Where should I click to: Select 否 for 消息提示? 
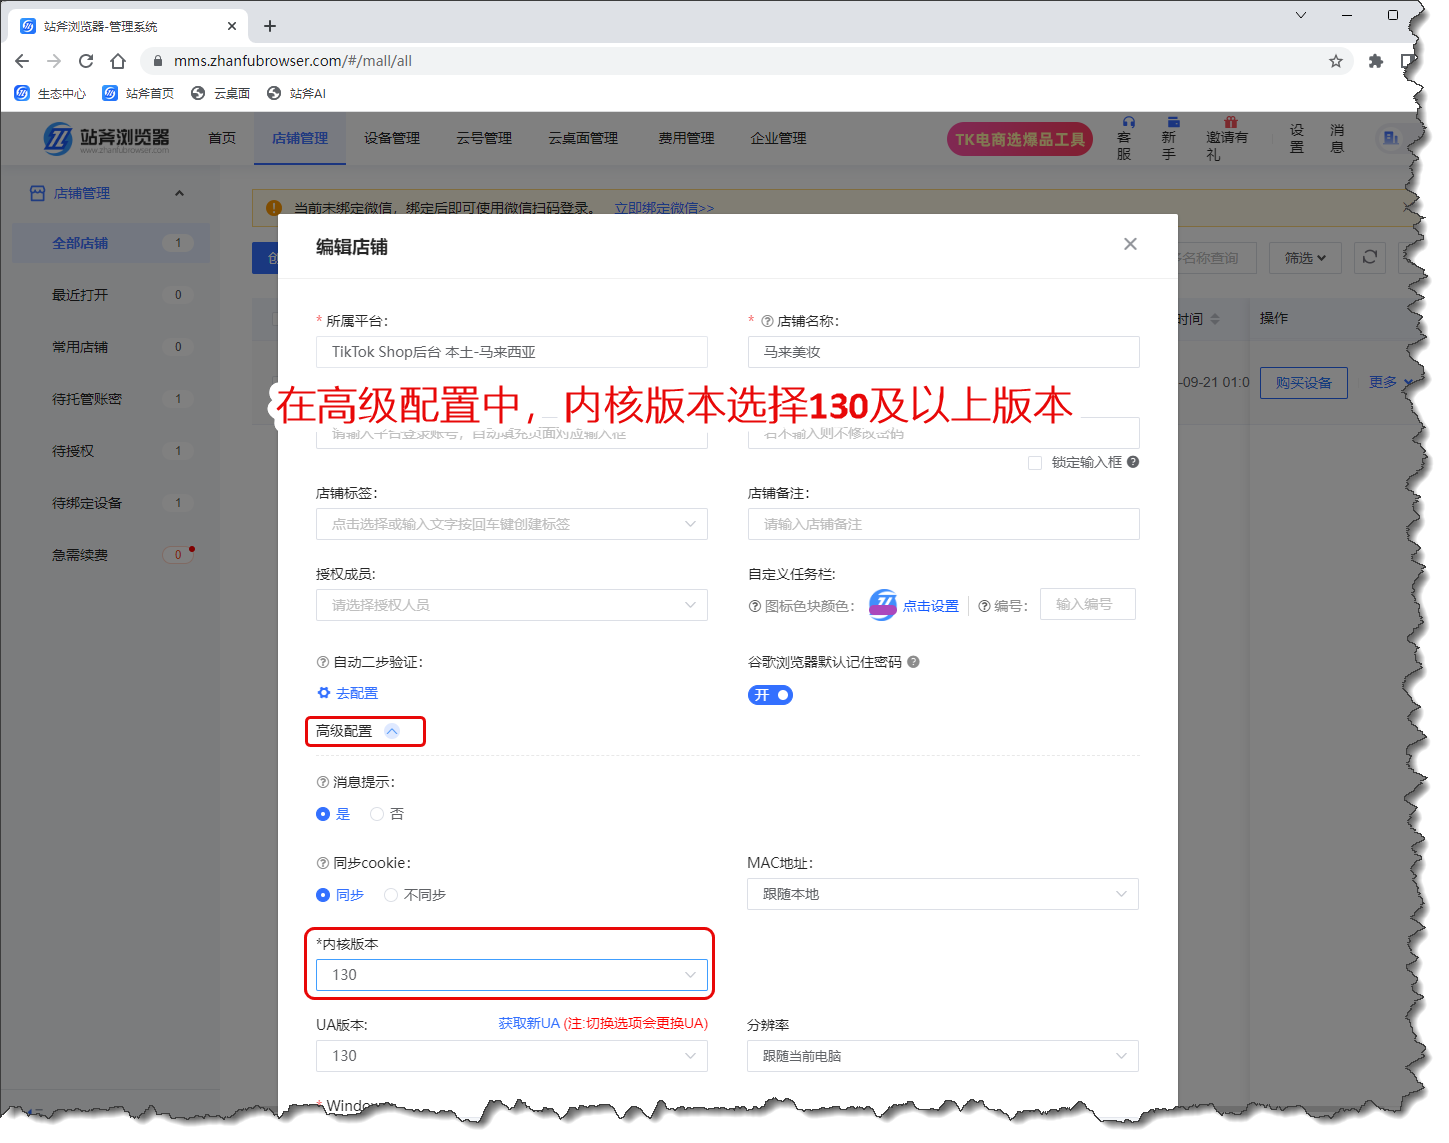(377, 814)
